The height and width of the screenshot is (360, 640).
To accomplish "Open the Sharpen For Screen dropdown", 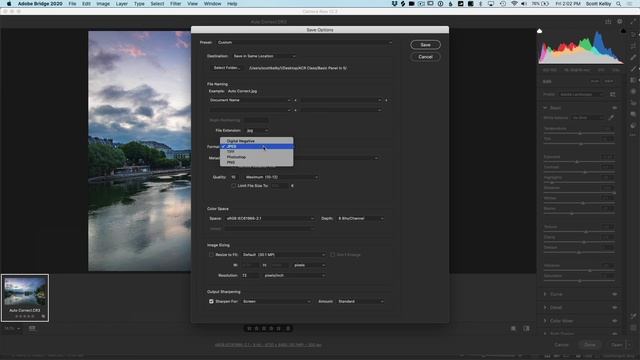I will pyautogui.click(x=276, y=302).
